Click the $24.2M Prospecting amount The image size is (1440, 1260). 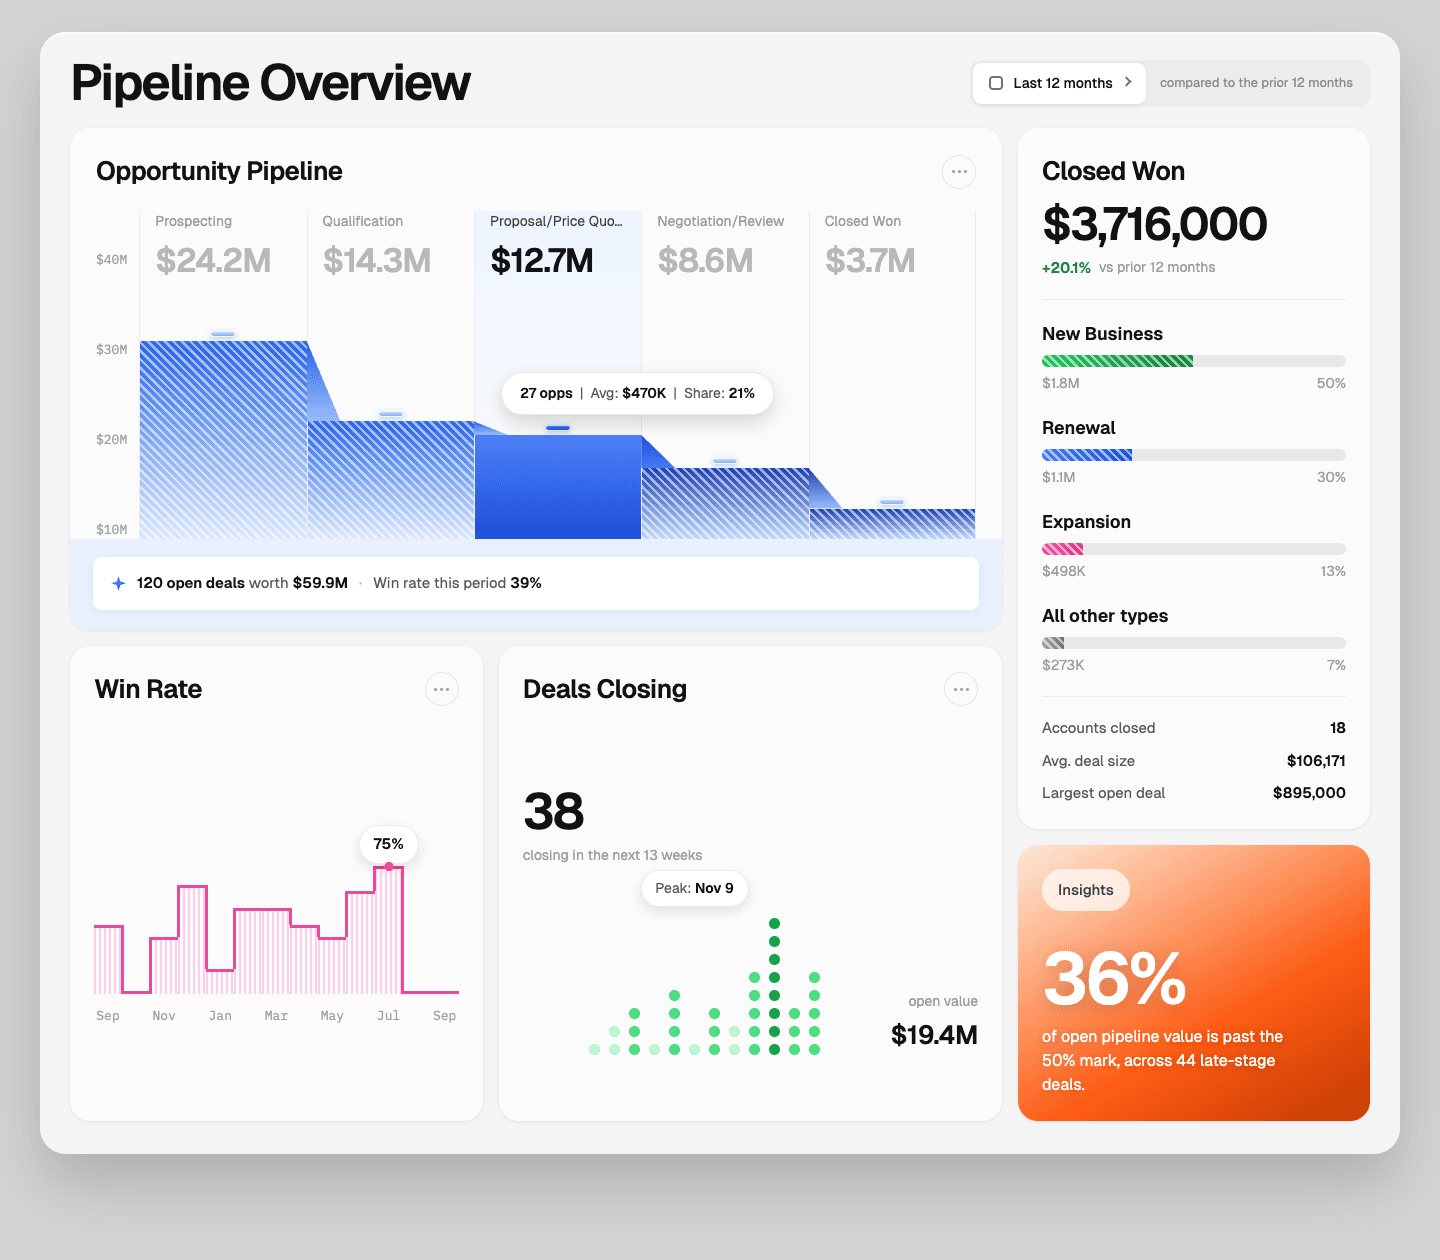(x=214, y=261)
